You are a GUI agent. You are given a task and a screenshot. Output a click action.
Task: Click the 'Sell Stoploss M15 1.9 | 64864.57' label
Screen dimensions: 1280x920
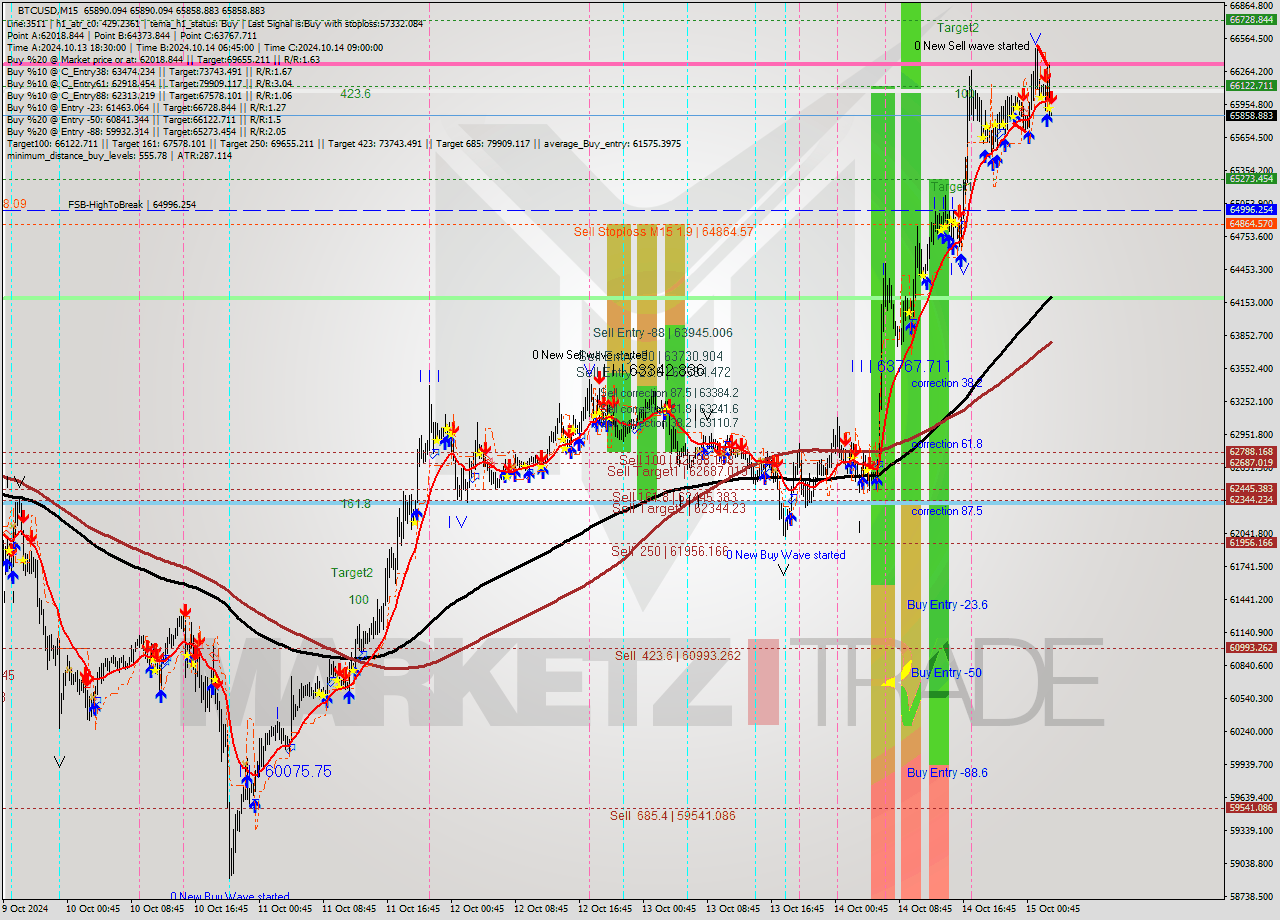[664, 231]
